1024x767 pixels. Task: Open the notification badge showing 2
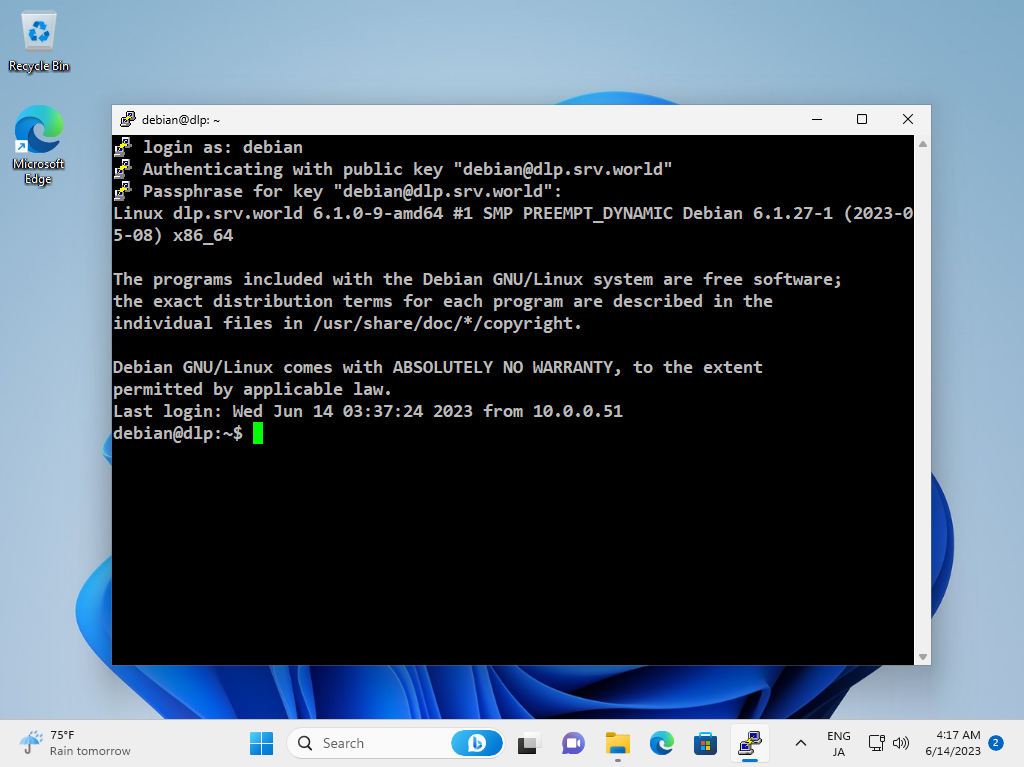(996, 743)
